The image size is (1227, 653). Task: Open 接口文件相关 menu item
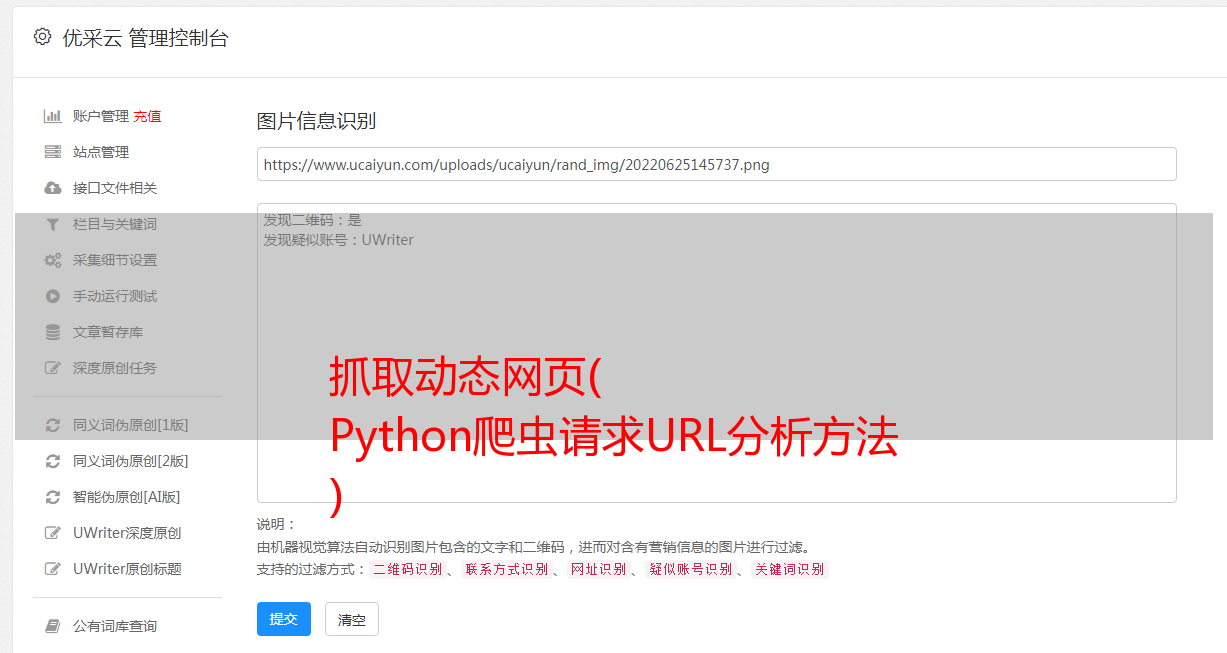coord(115,188)
